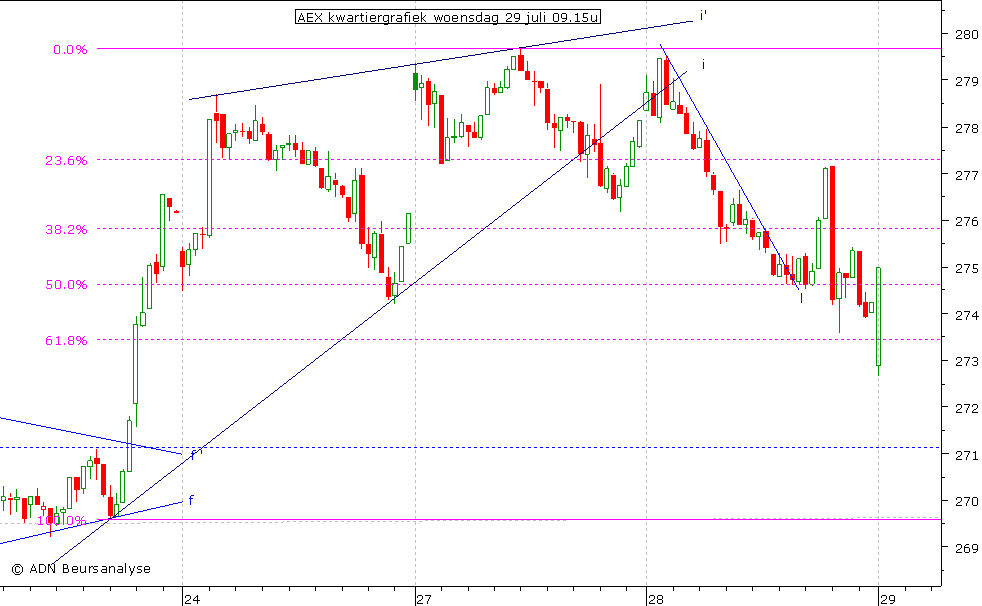Image resolution: width=982 pixels, height=606 pixels.
Task: Select the 38.2% Fibonacci level label
Action: (x=66, y=229)
